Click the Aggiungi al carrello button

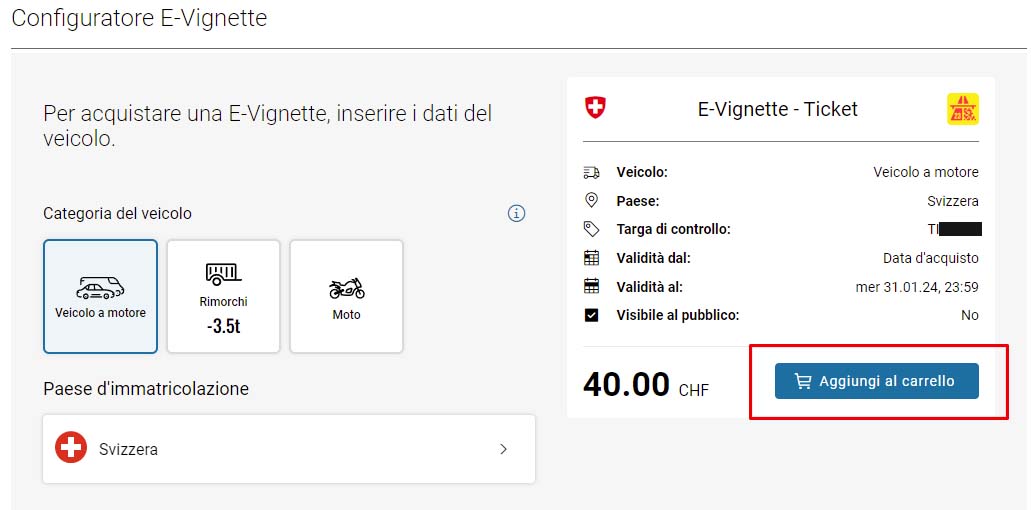click(x=876, y=381)
